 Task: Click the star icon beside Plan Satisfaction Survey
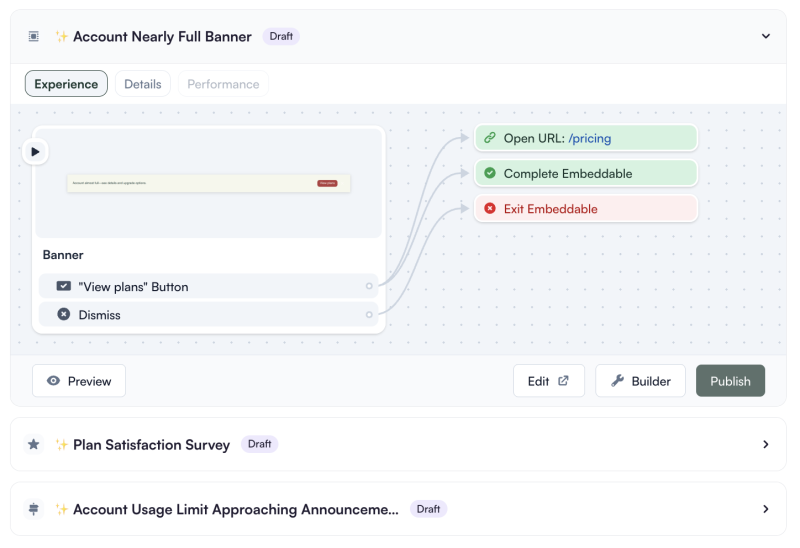34,444
